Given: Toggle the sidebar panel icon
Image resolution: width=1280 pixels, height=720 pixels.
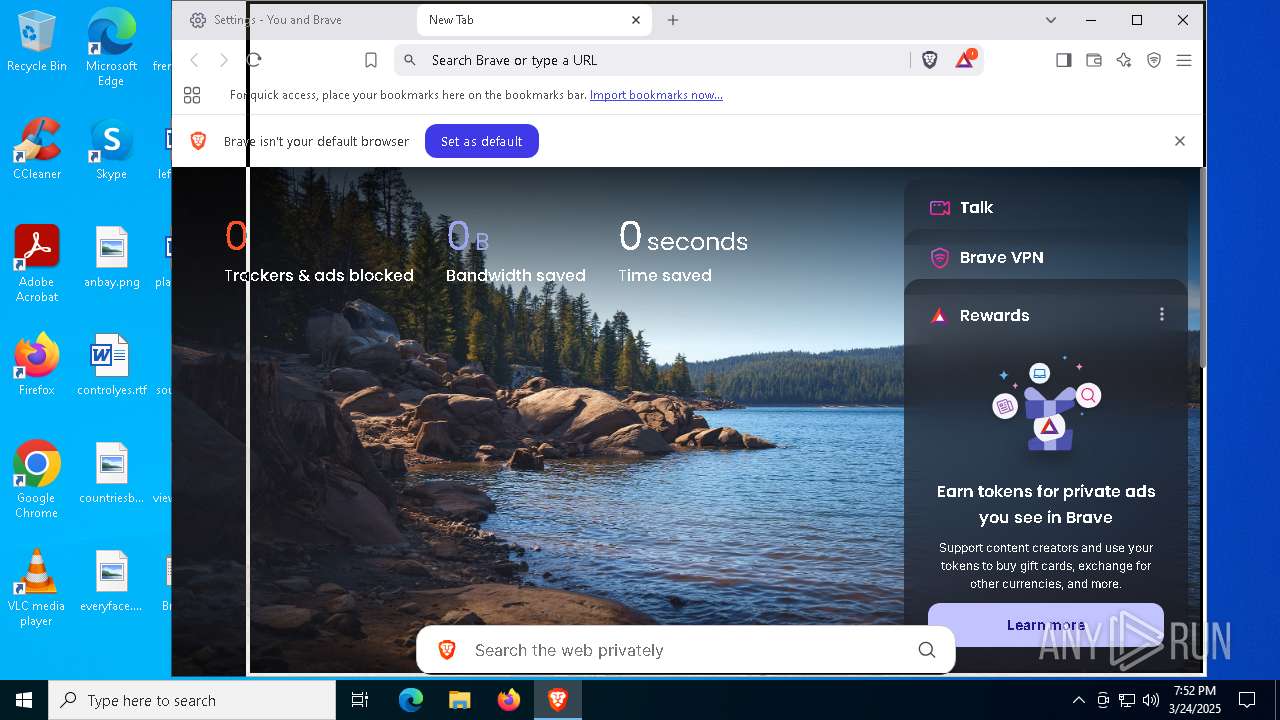Looking at the screenshot, I should pyautogui.click(x=1064, y=60).
